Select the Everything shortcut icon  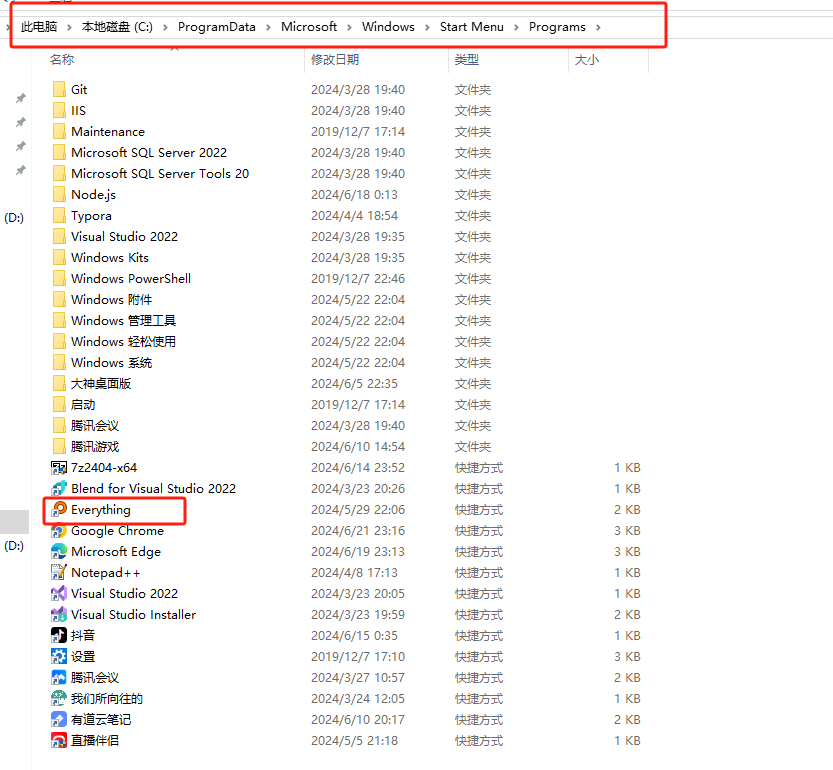tap(59, 510)
